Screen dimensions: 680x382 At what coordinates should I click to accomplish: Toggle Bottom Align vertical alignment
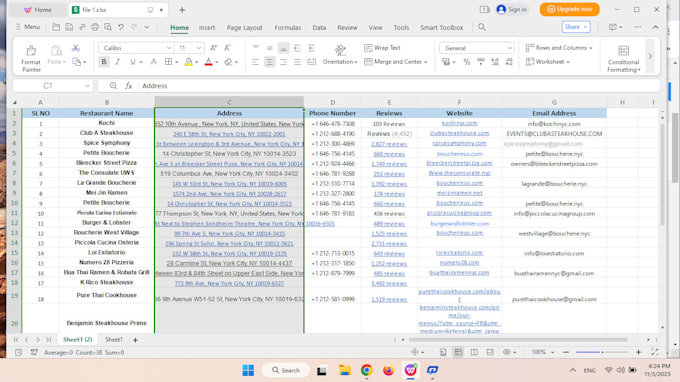click(x=283, y=48)
